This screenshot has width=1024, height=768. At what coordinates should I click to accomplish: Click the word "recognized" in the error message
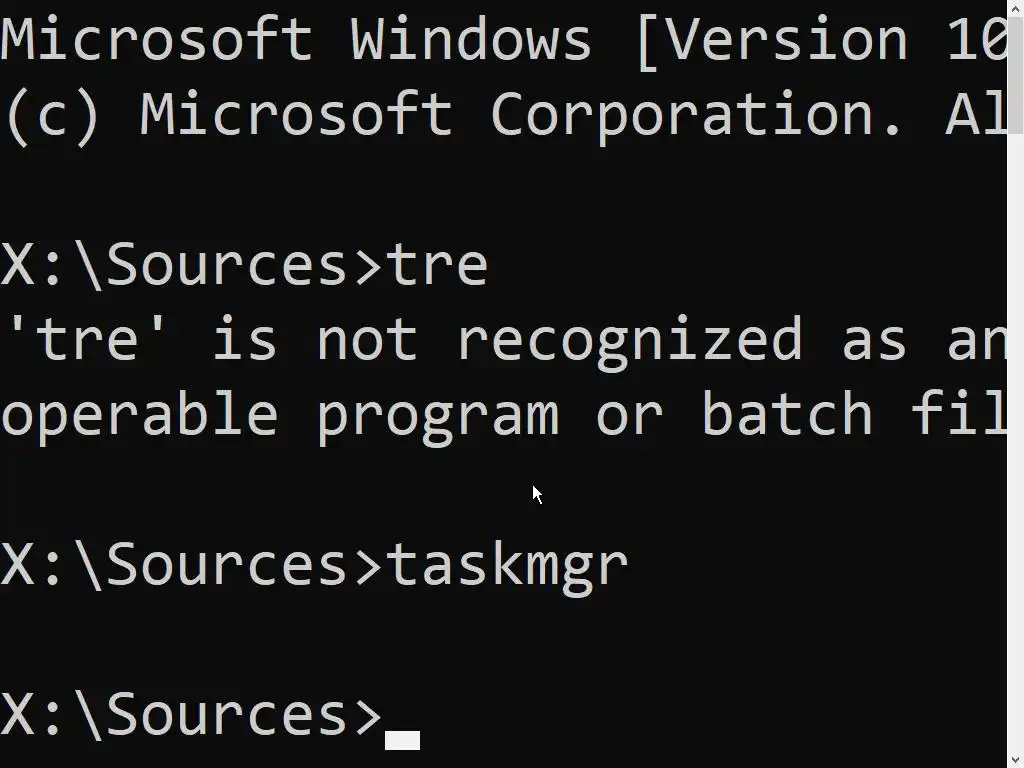click(630, 340)
